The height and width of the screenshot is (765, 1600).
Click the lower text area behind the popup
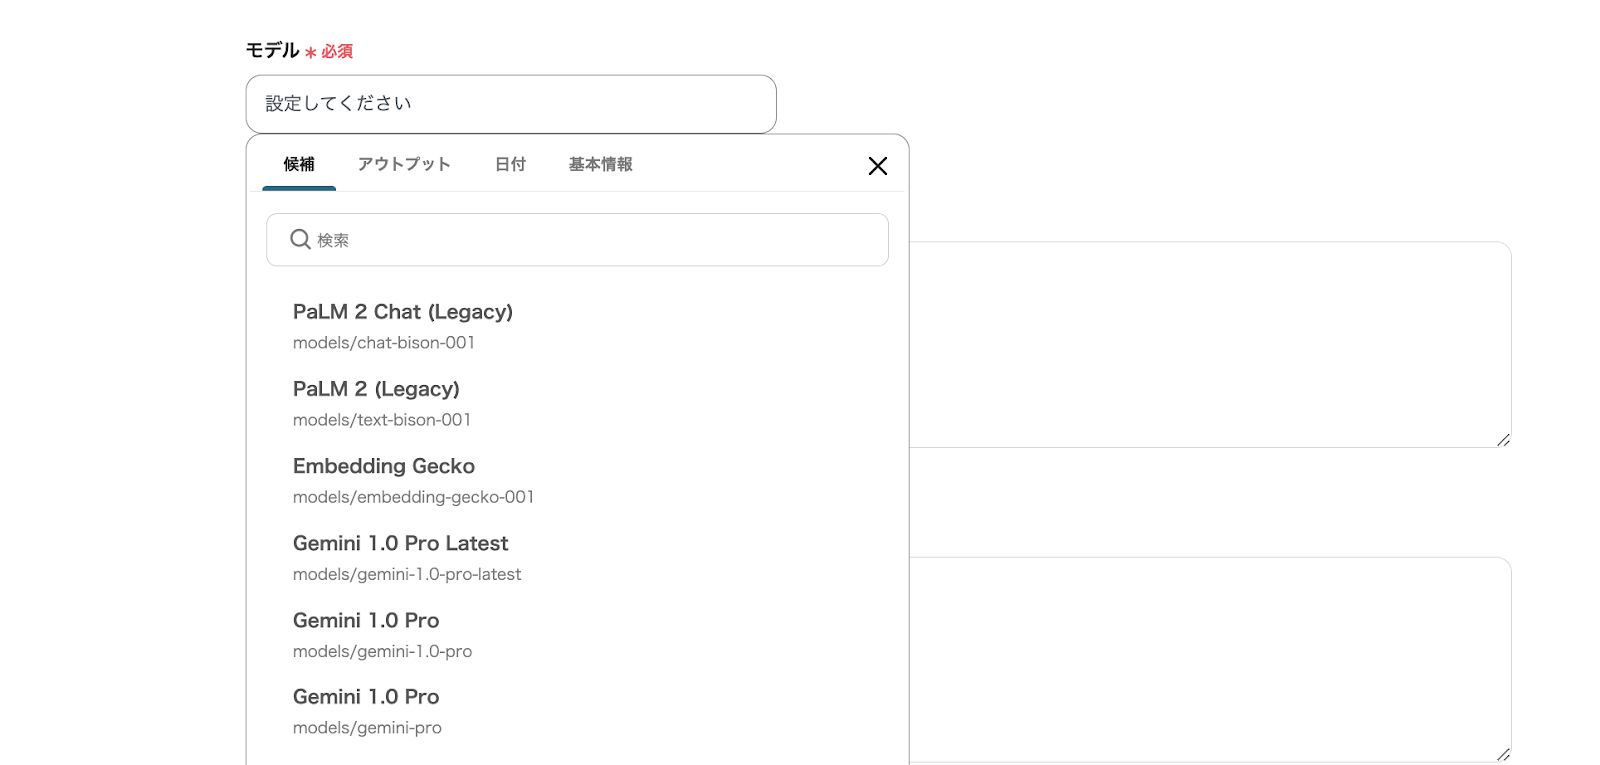pos(1210,659)
